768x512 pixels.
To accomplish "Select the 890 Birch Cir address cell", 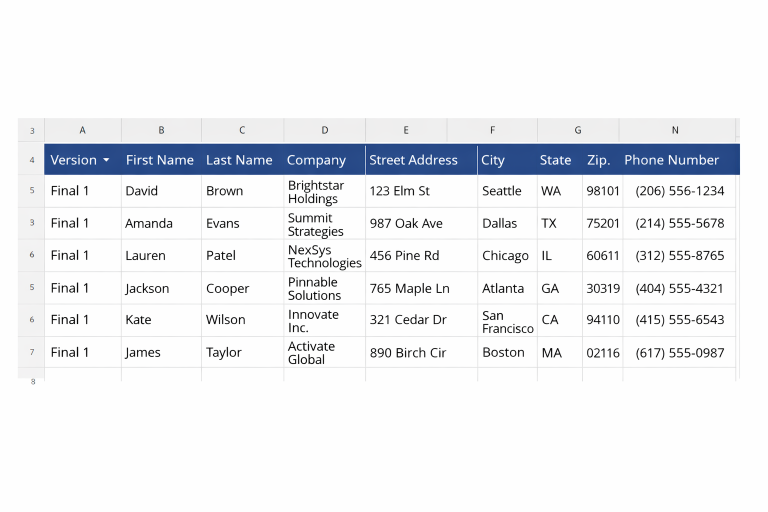I will (421, 352).
